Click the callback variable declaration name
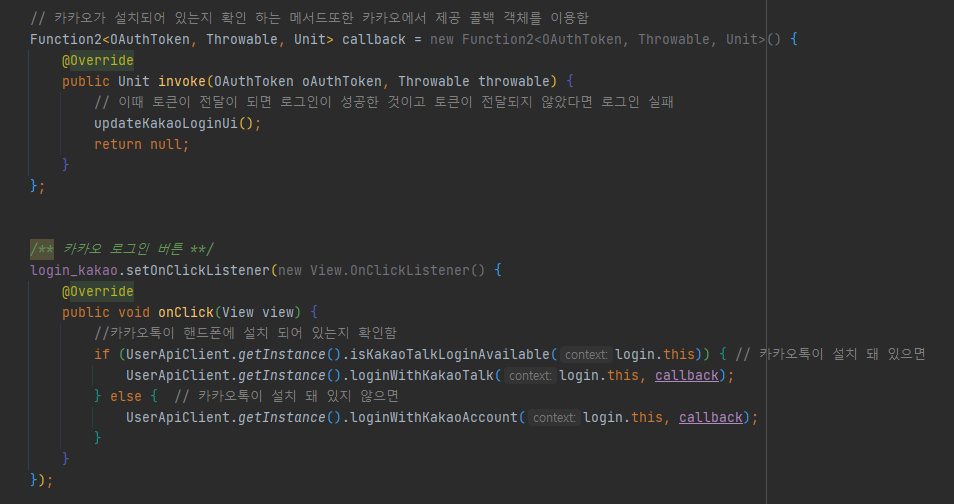Image resolution: width=954 pixels, height=504 pixels. click(374, 40)
